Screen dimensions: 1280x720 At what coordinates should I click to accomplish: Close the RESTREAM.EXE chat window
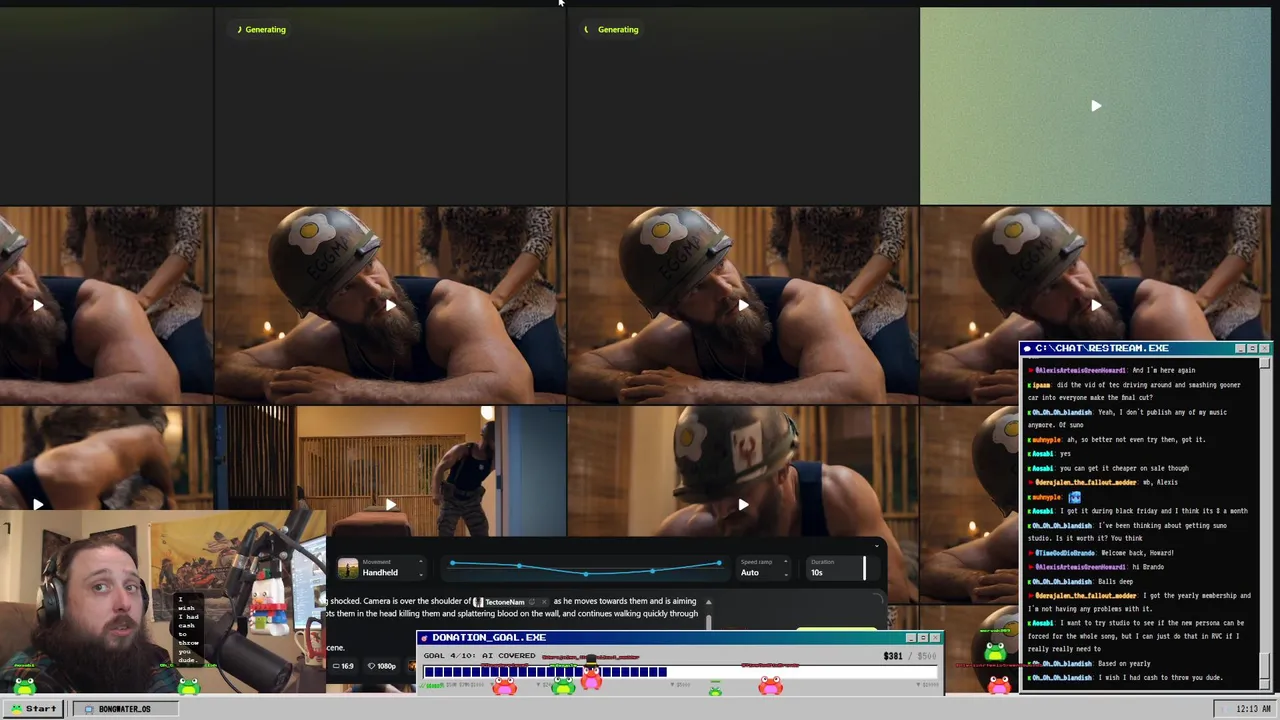point(1264,348)
